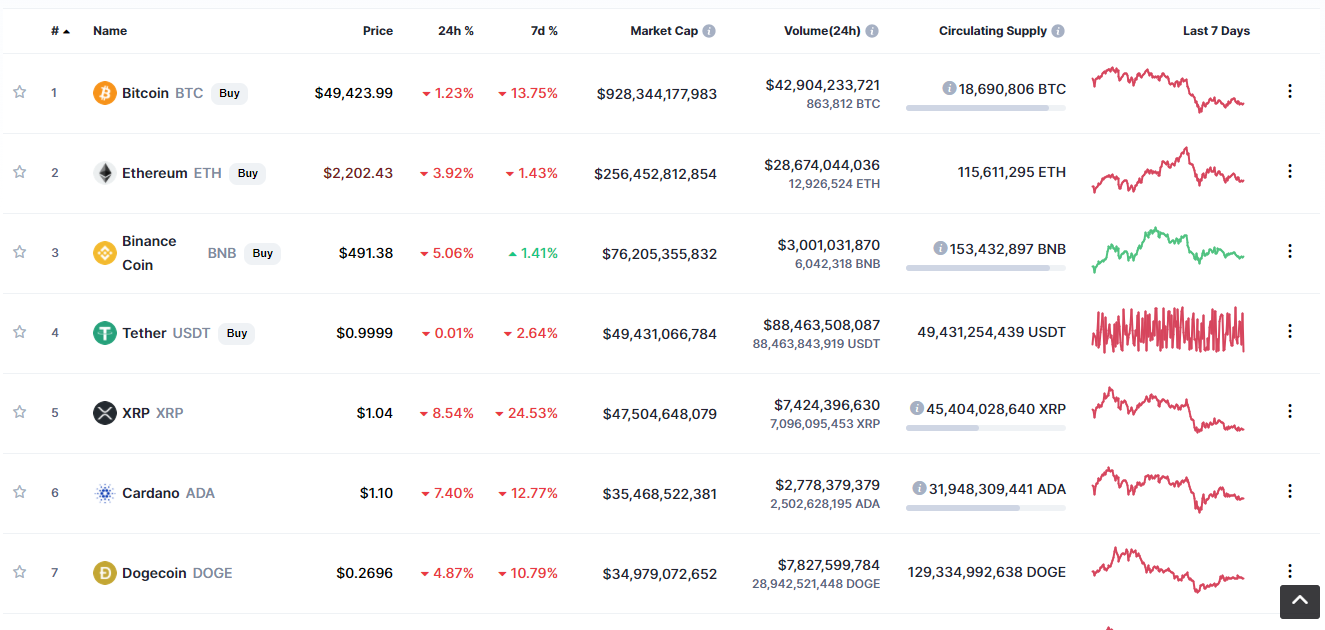Click the Buy button for Ethereum
1325x630 pixels.
248,173
